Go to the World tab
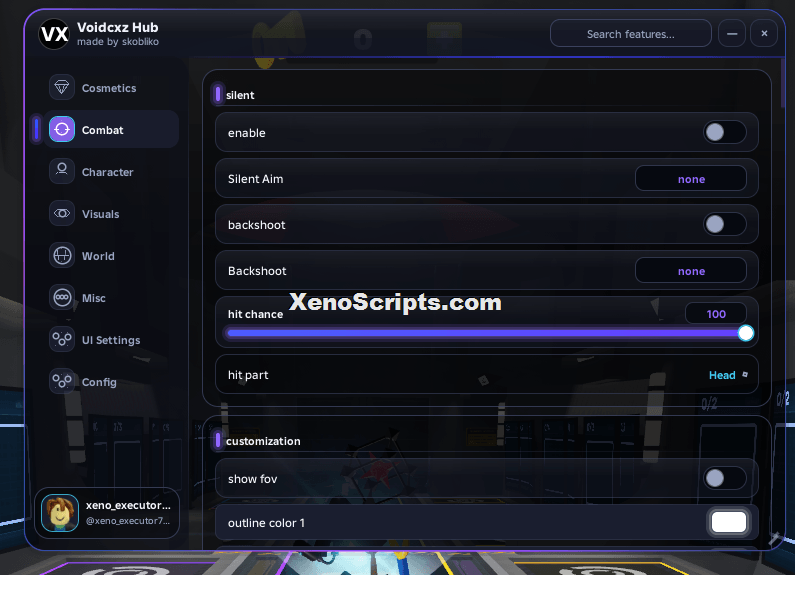Screen dimensions: 795x605 111,256
